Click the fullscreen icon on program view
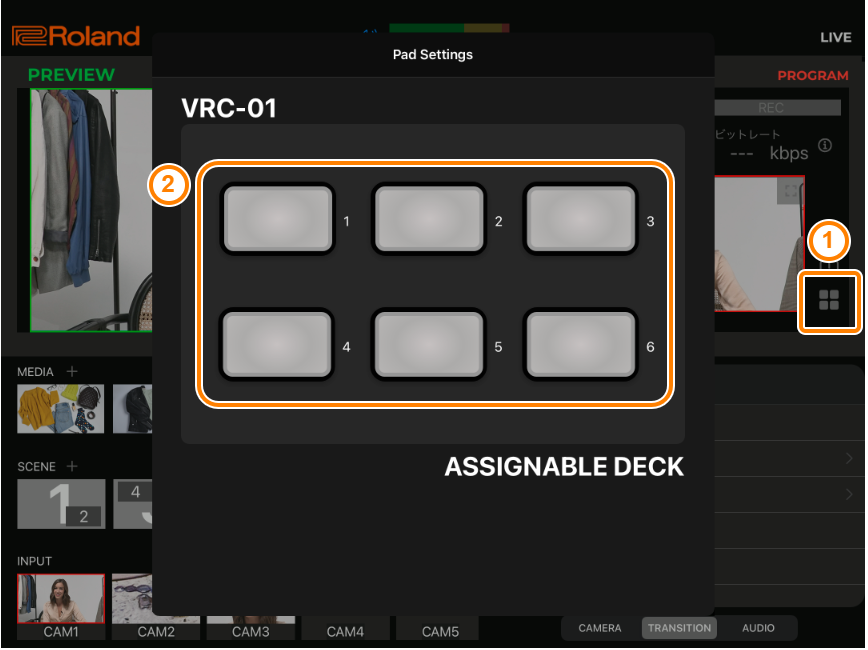This screenshot has width=868, height=650. (x=790, y=190)
